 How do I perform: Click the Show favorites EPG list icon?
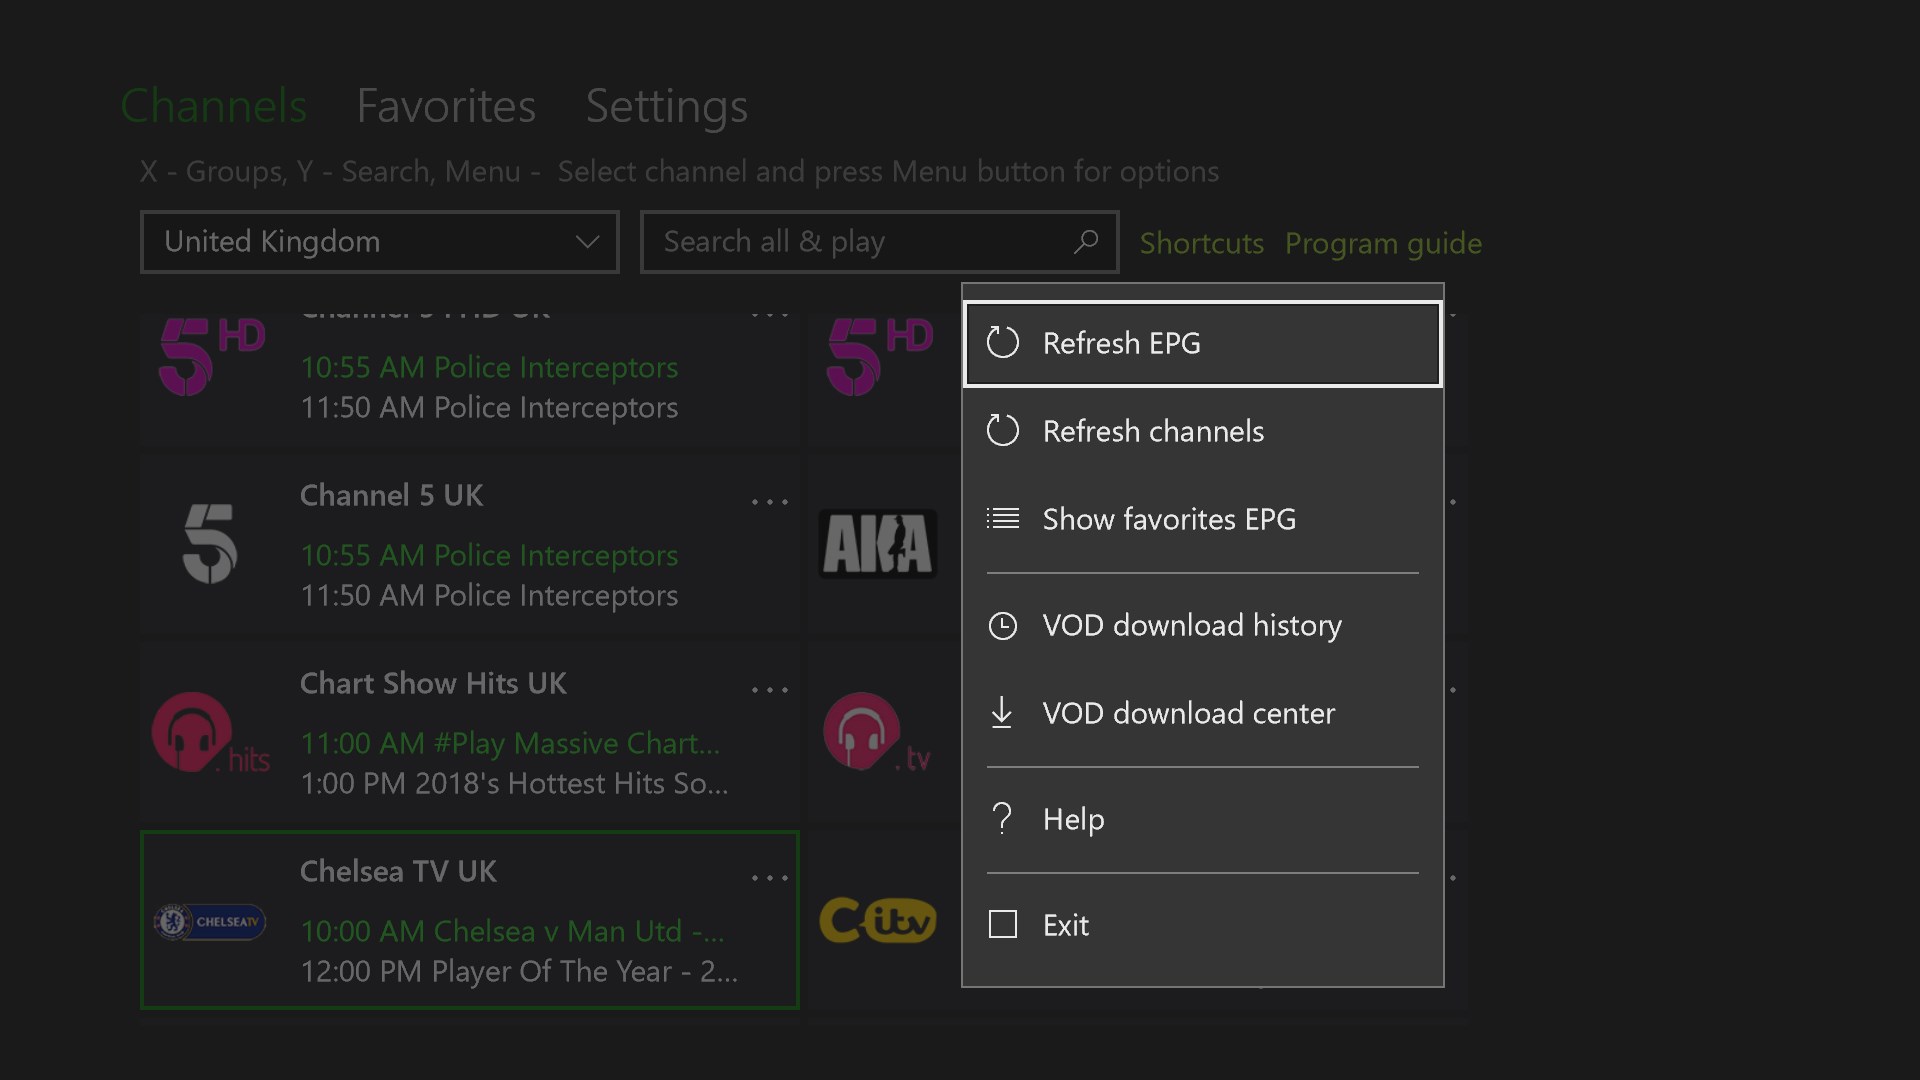(1002, 519)
